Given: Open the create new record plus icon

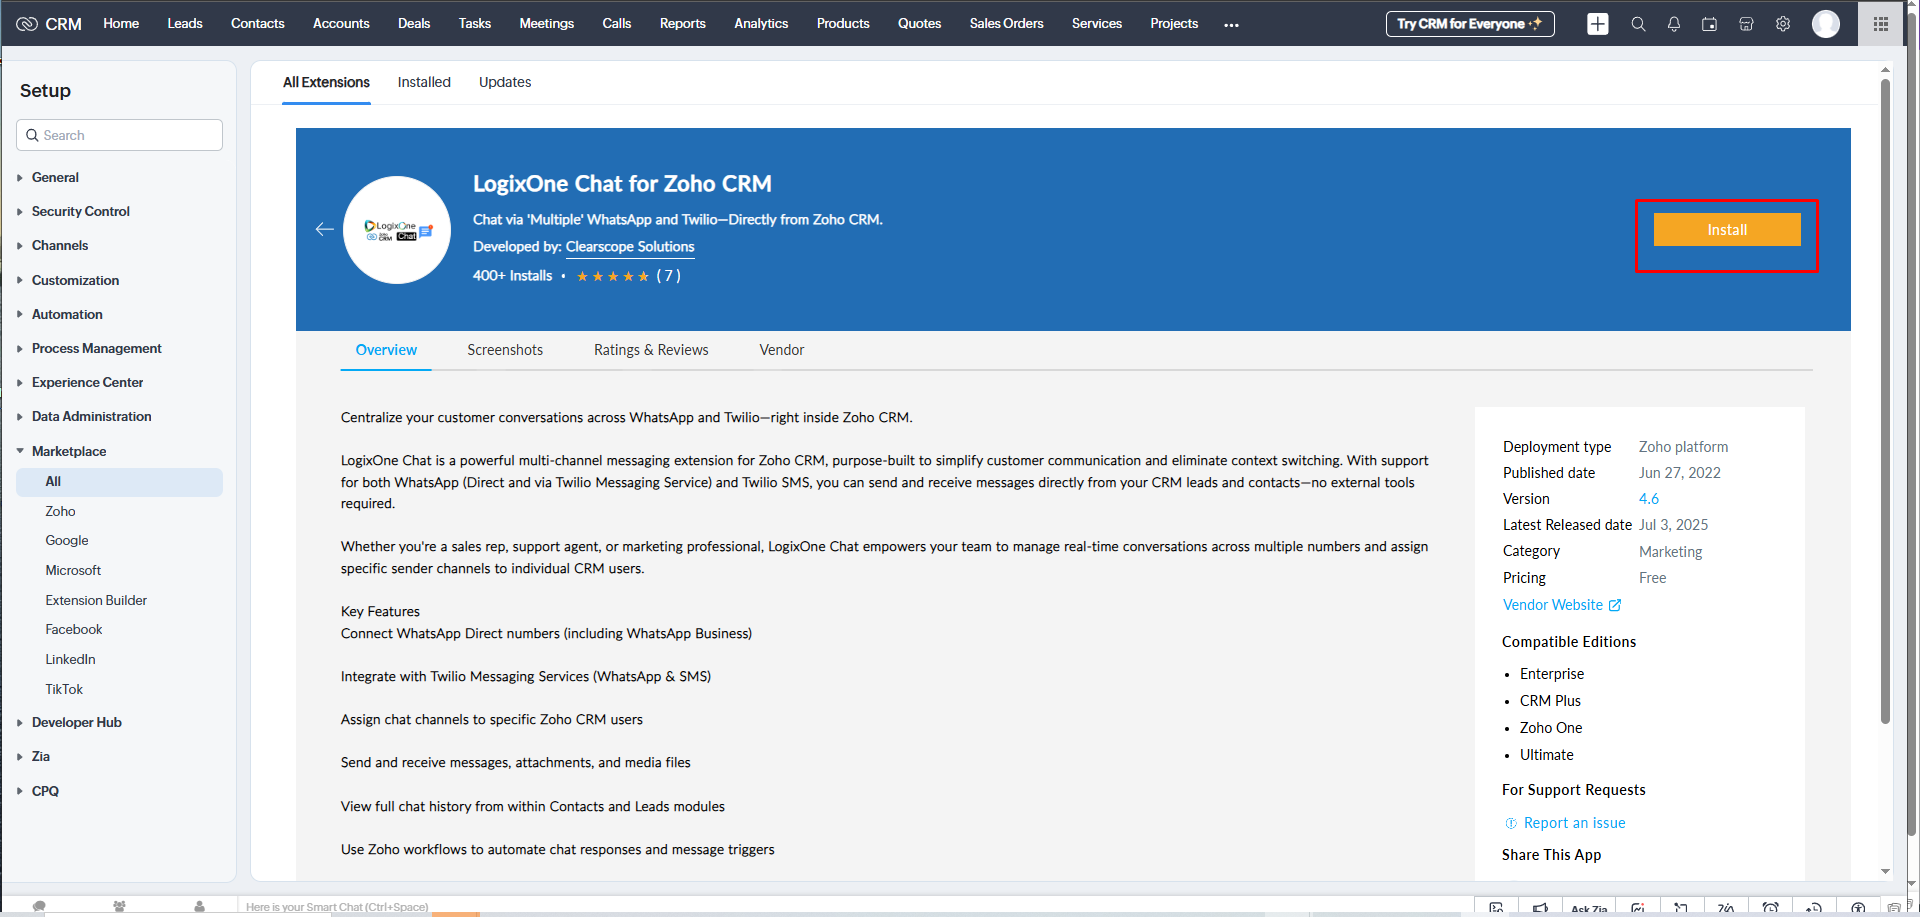Looking at the screenshot, I should coord(1598,24).
